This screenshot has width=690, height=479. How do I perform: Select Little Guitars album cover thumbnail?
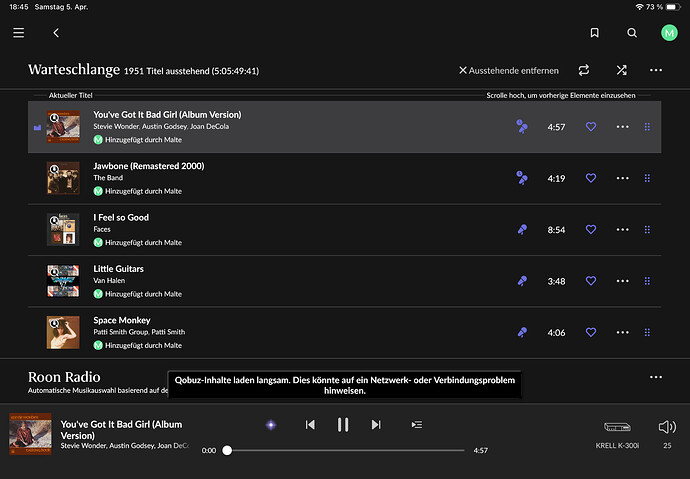pyautogui.click(x=63, y=281)
